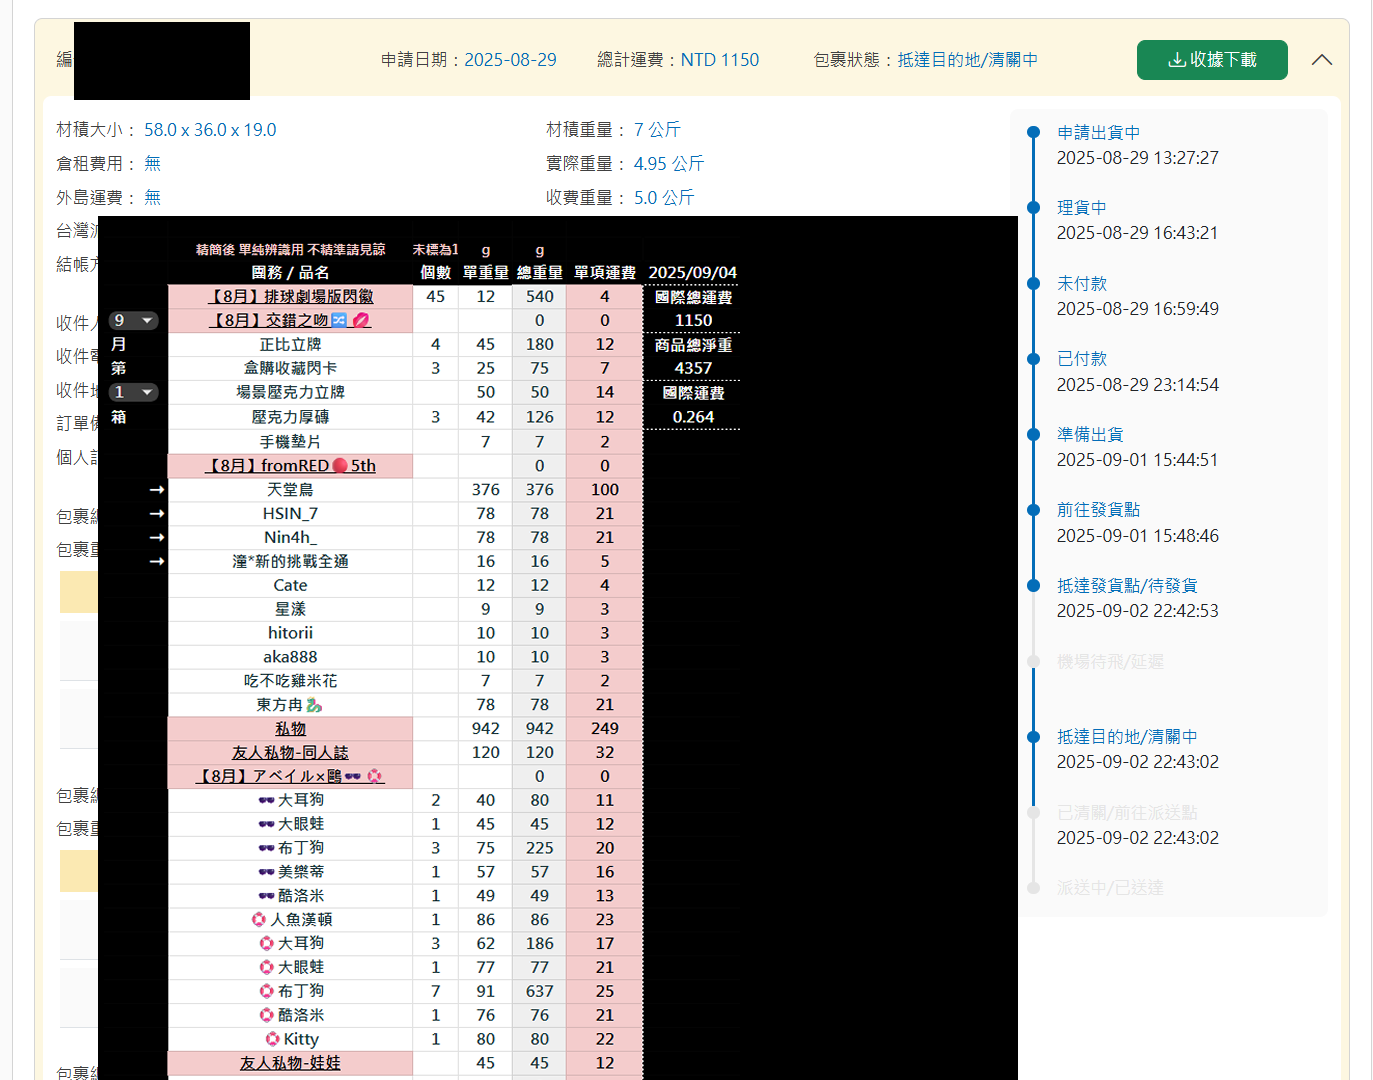1373x1080 pixels.
Task: Click the 已付款 timeline dot
Action: click(1034, 358)
